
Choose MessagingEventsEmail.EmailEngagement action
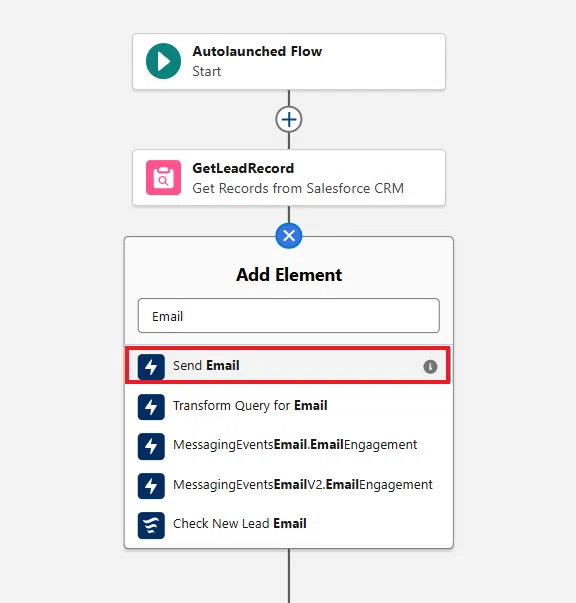pyautogui.click(x=289, y=446)
